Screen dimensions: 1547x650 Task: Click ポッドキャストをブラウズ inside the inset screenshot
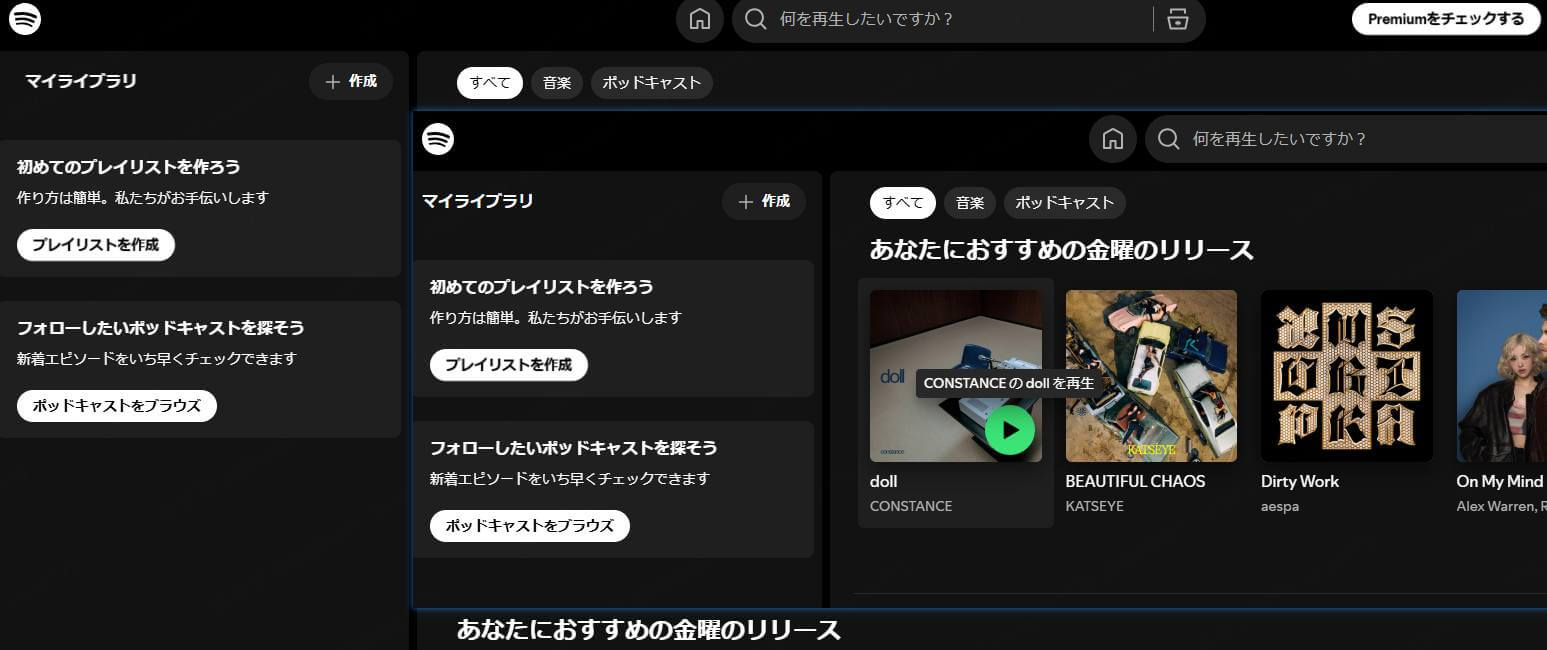click(530, 526)
